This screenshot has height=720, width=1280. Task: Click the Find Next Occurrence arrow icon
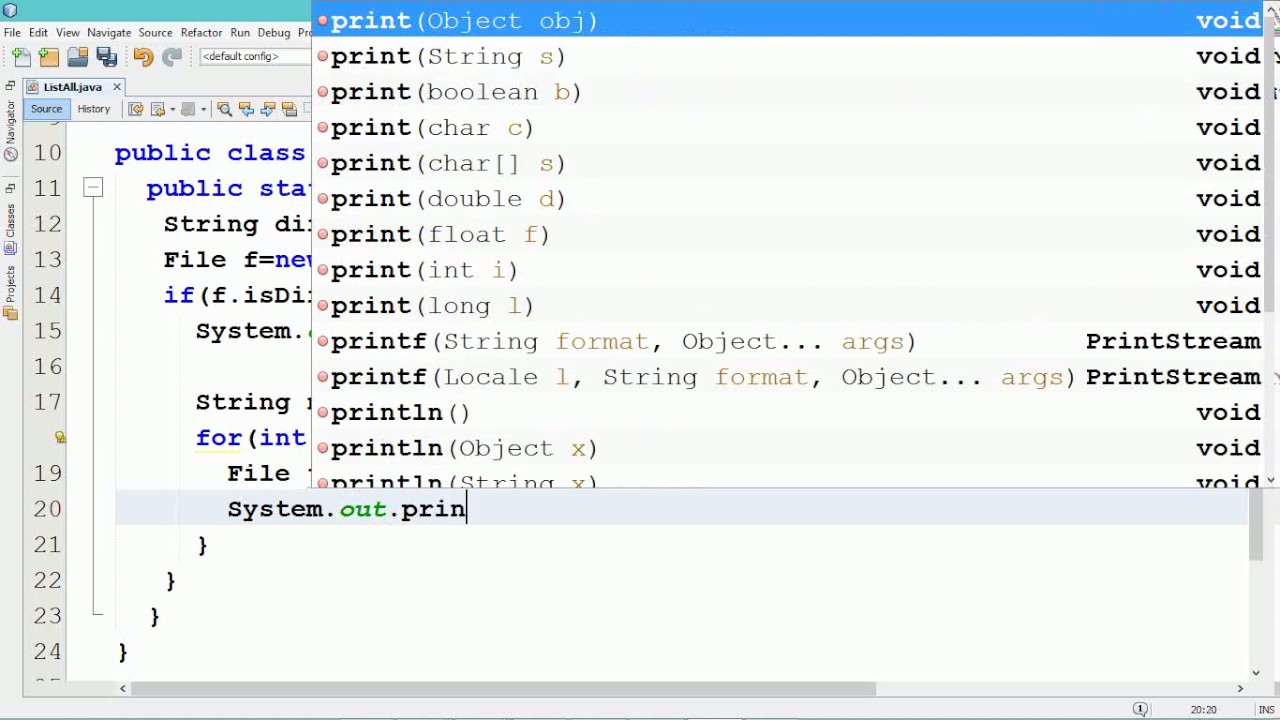pyautogui.click(x=267, y=109)
